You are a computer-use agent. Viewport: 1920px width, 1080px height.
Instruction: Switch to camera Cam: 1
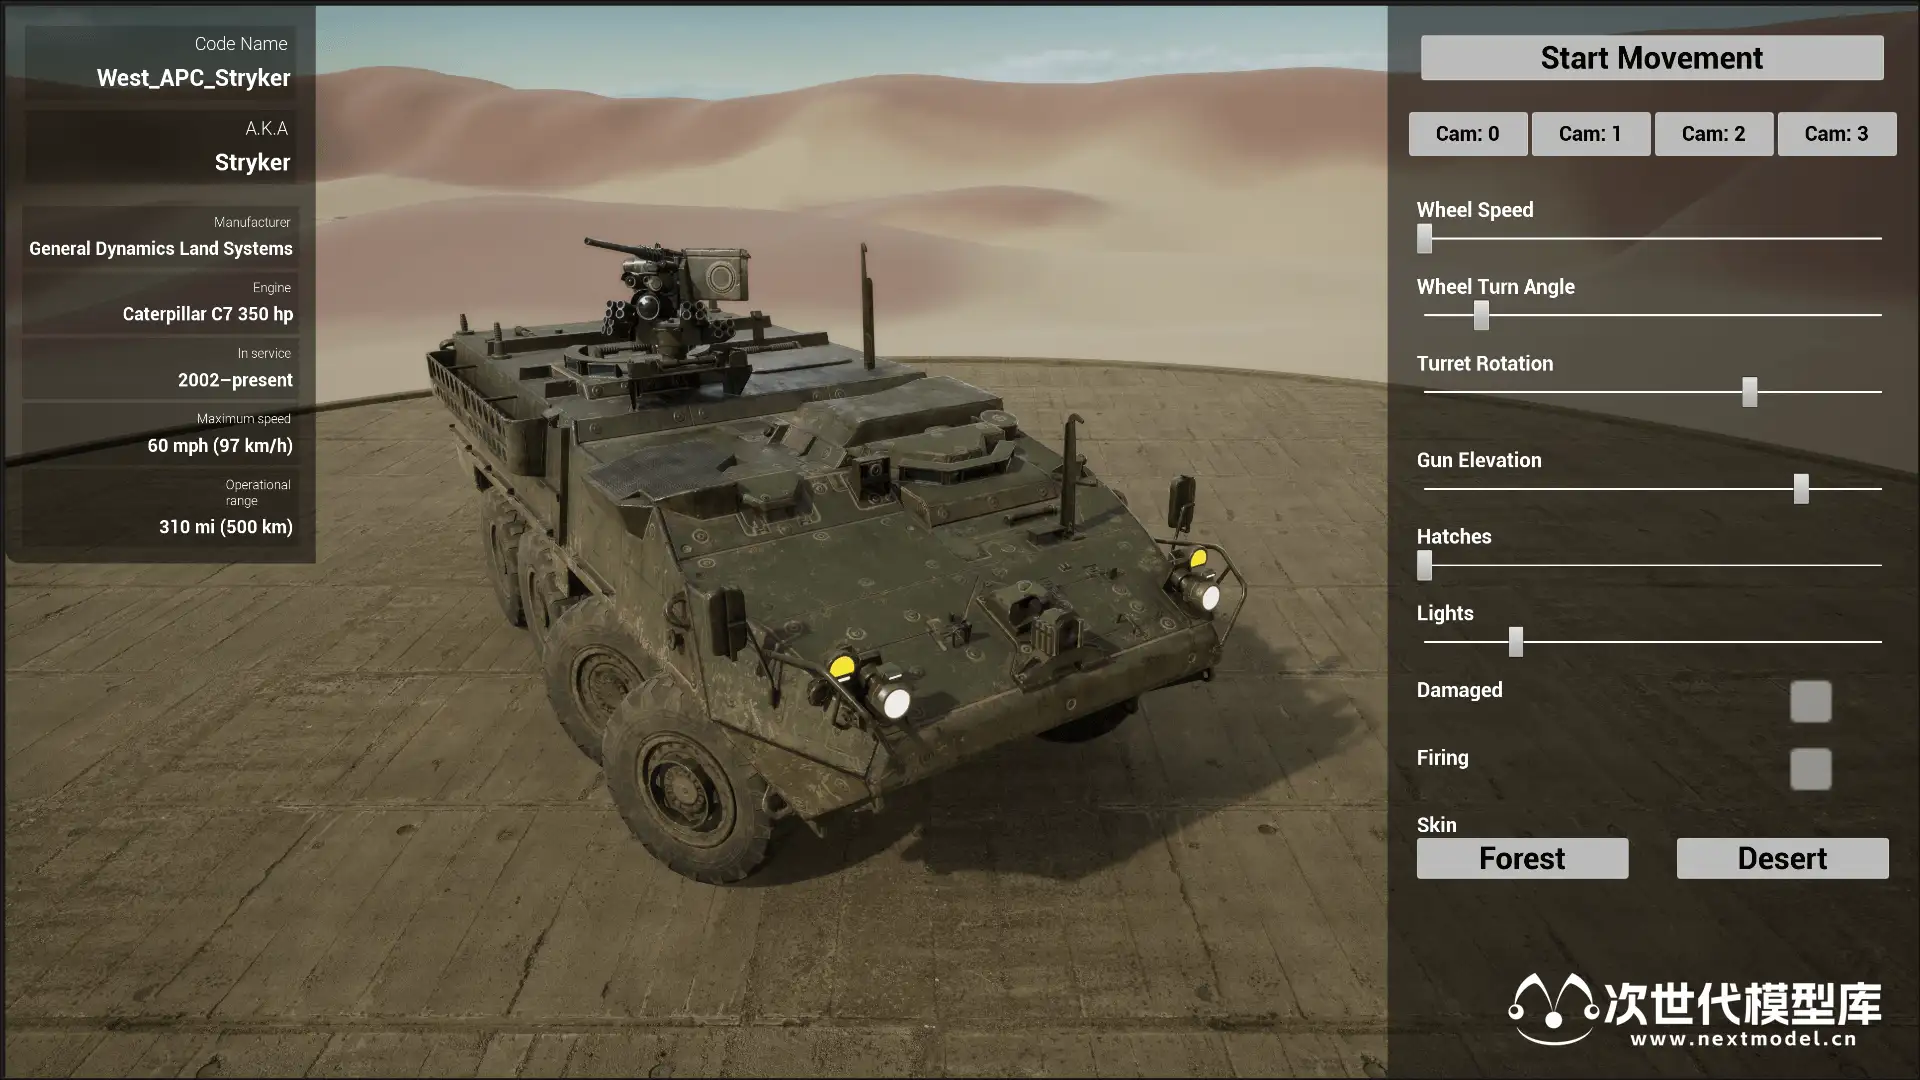click(1590, 134)
